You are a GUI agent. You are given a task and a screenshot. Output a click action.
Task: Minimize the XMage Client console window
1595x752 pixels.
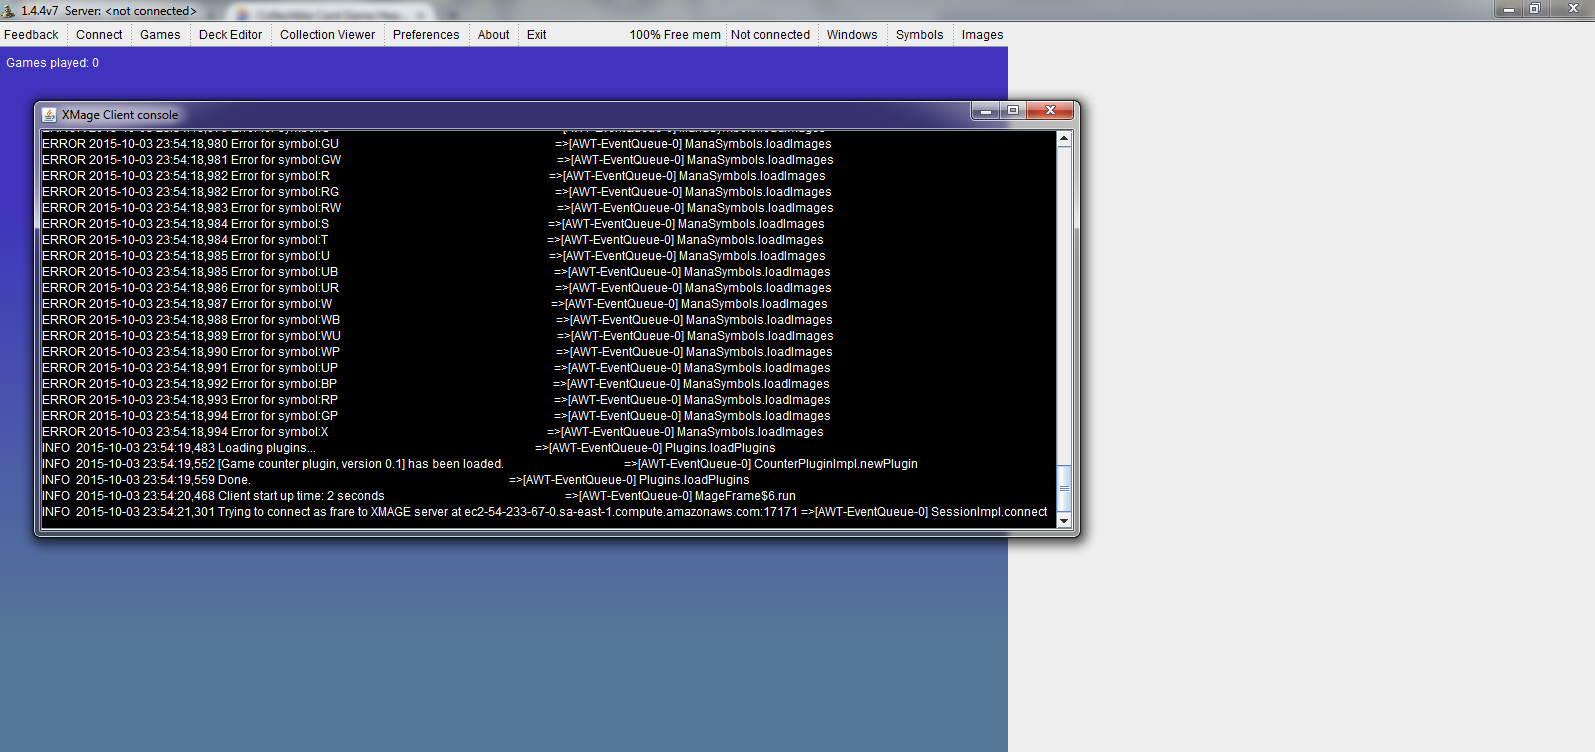985,111
